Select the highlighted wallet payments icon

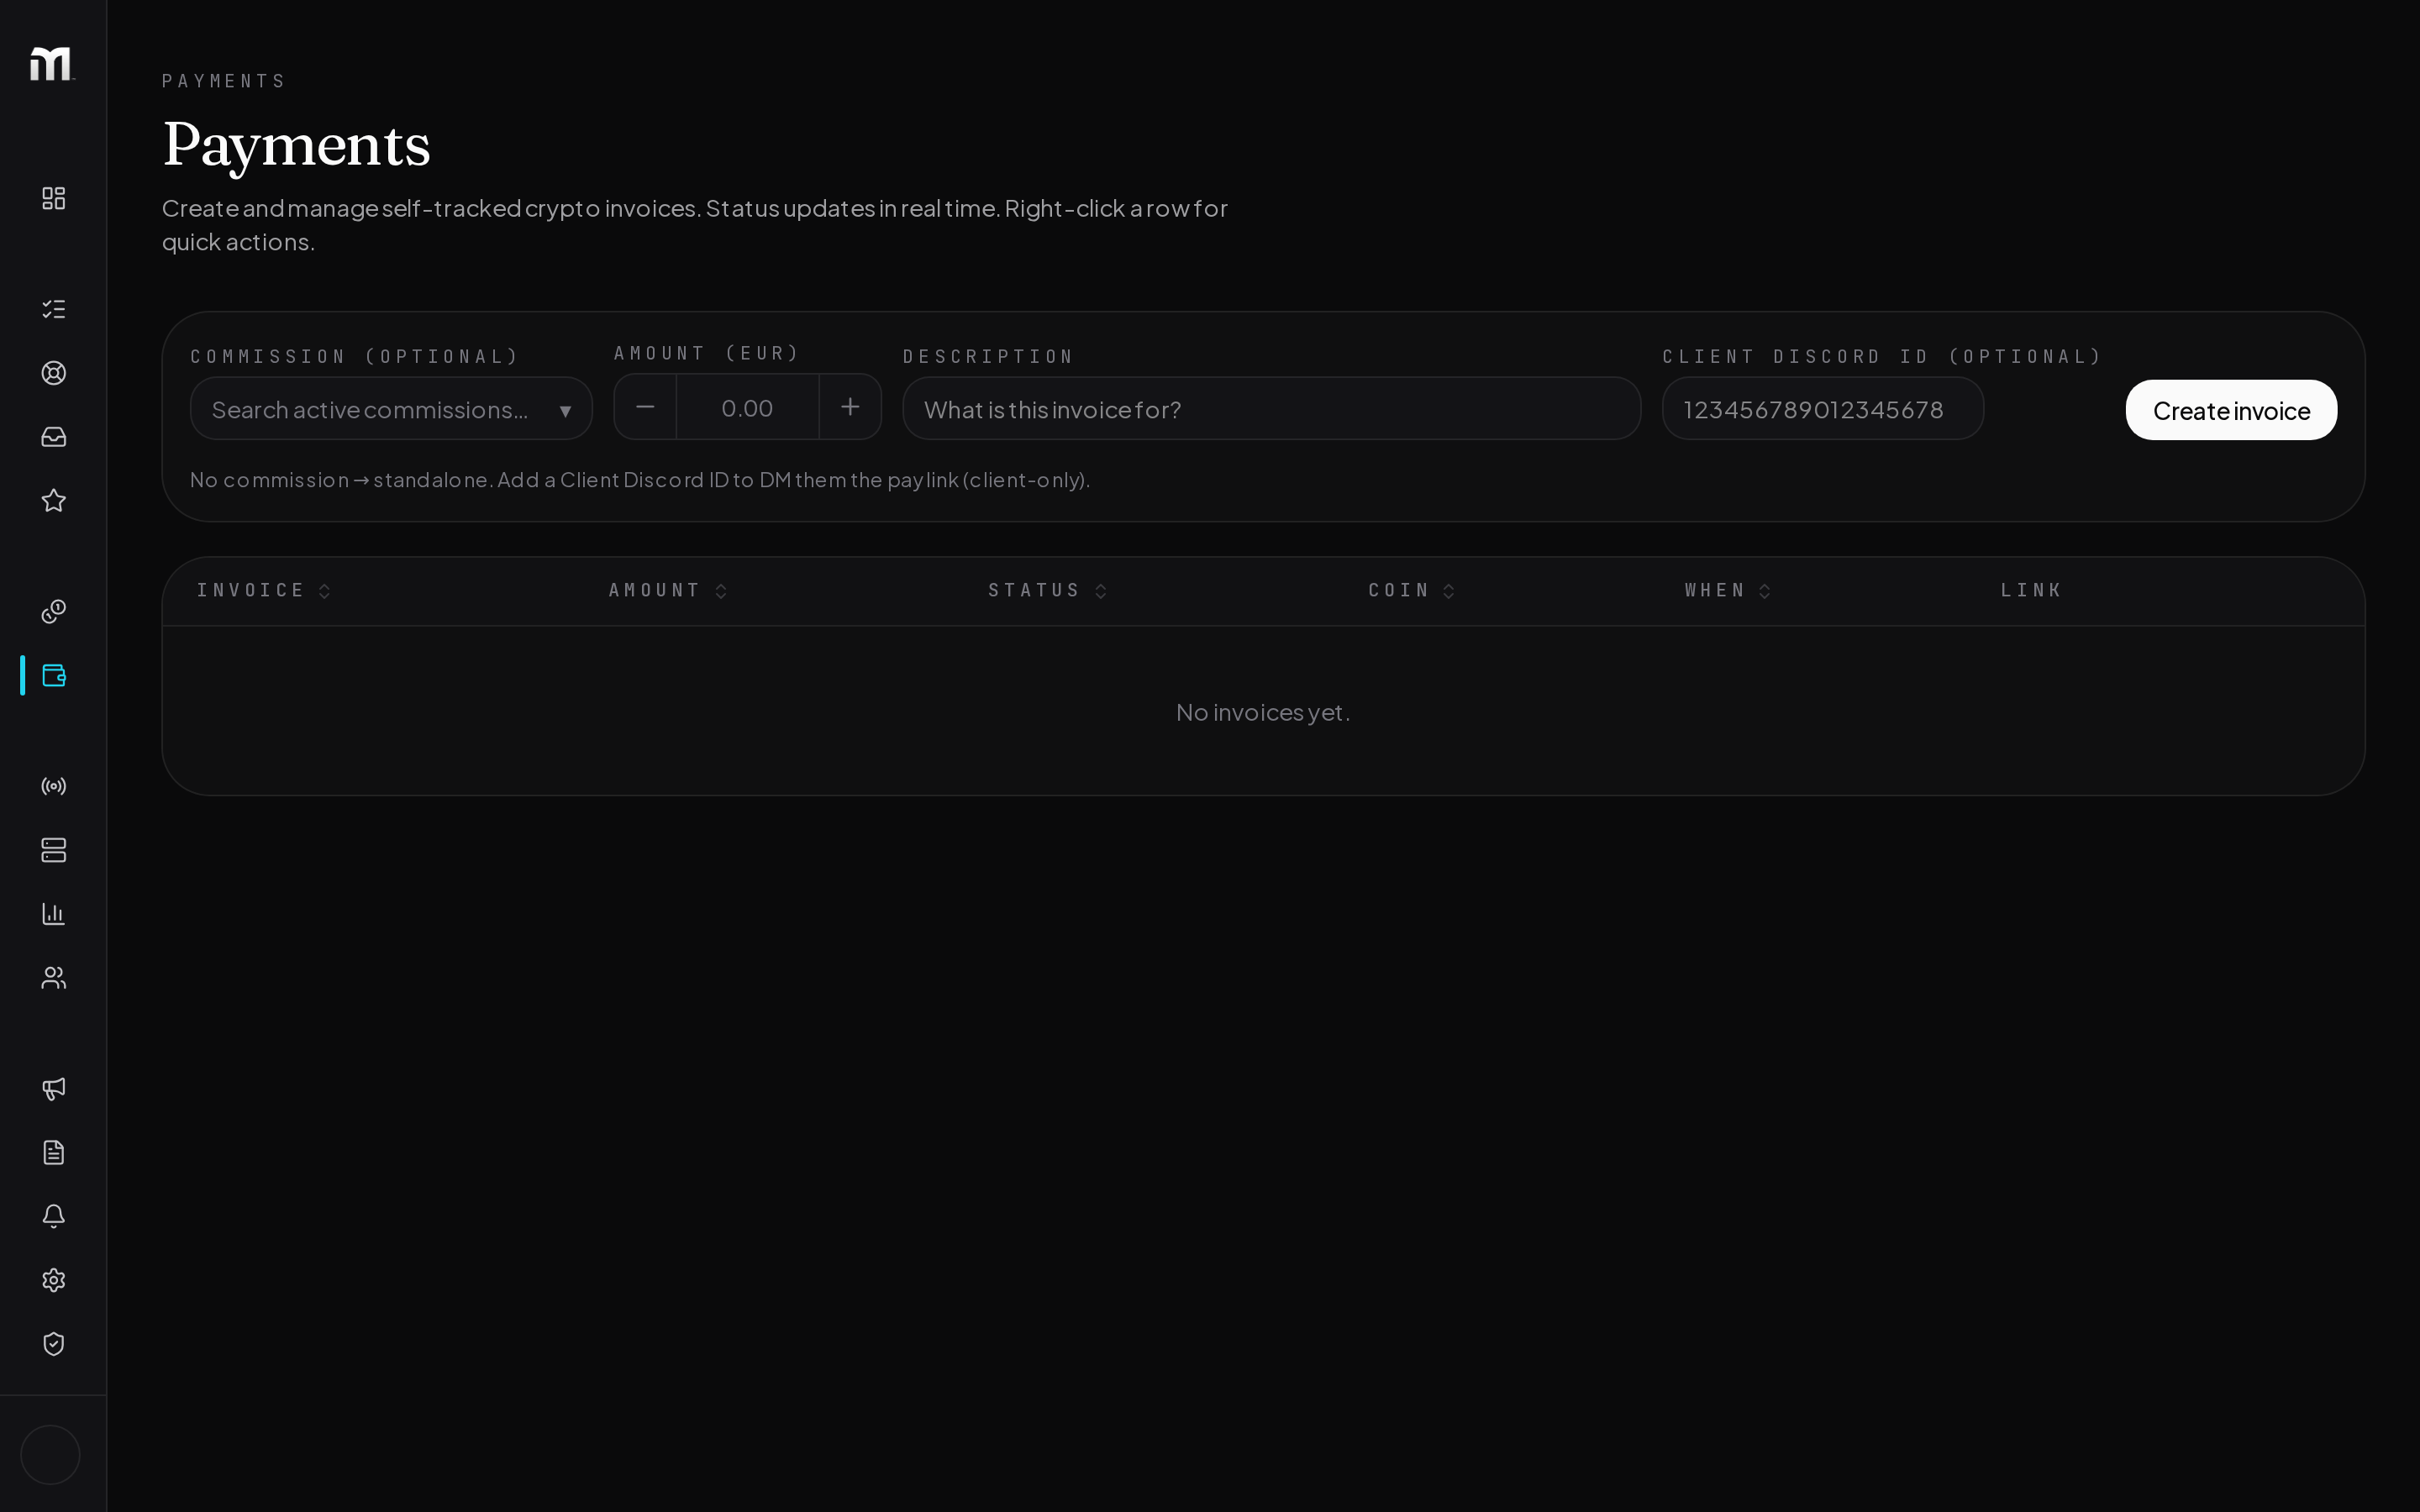54,675
